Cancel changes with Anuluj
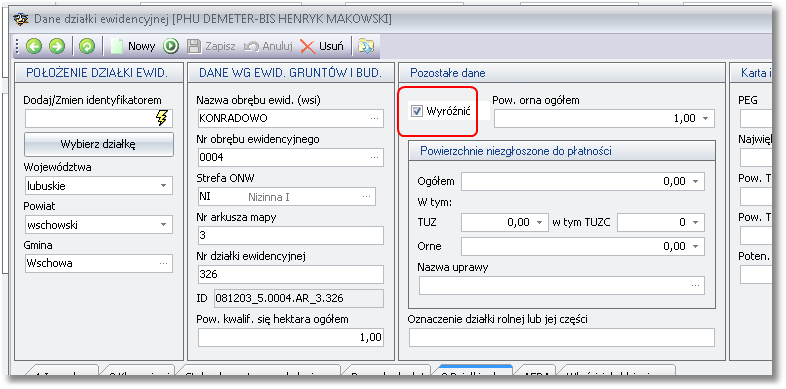 [268, 47]
